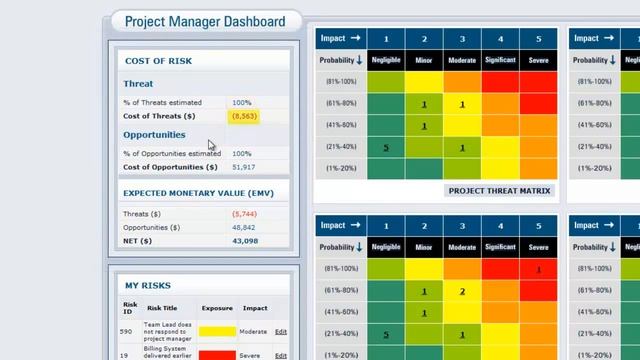Click the MY RISKS panel heading
The height and width of the screenshot is (360, 640).
148,285
